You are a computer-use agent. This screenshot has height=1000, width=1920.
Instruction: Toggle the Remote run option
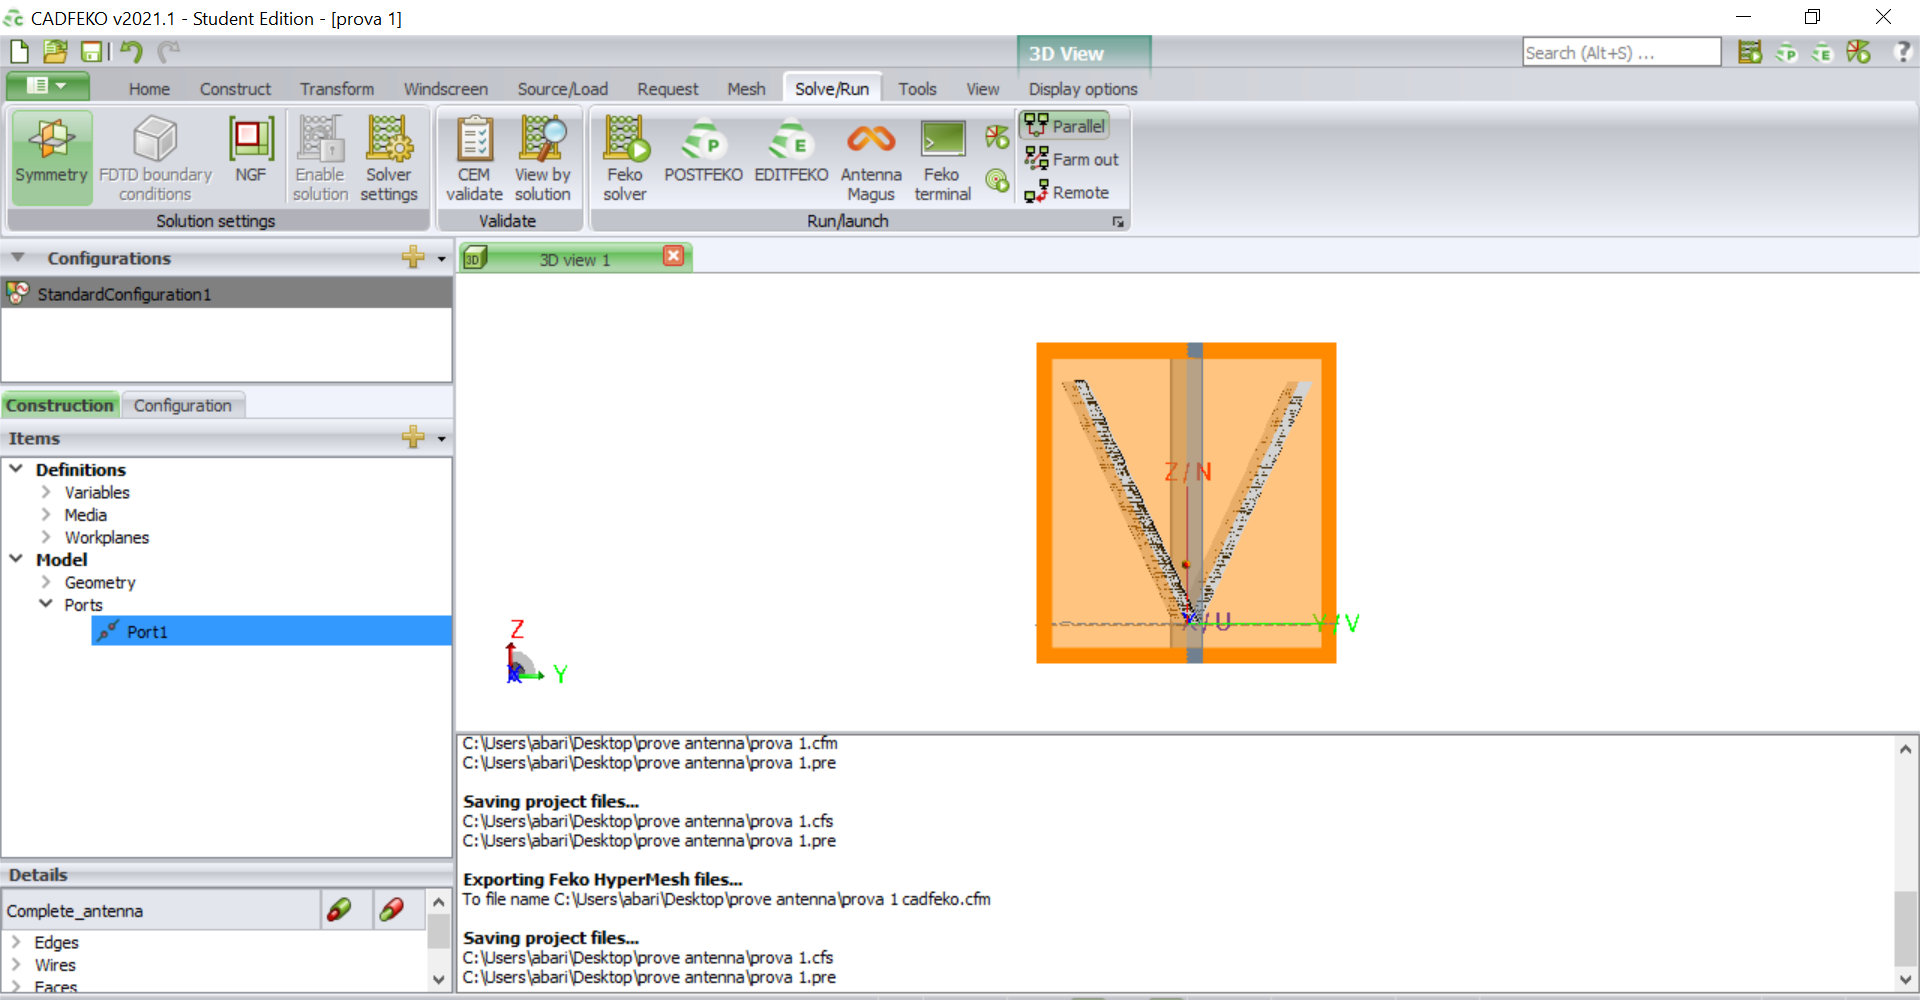[1067, 192]
